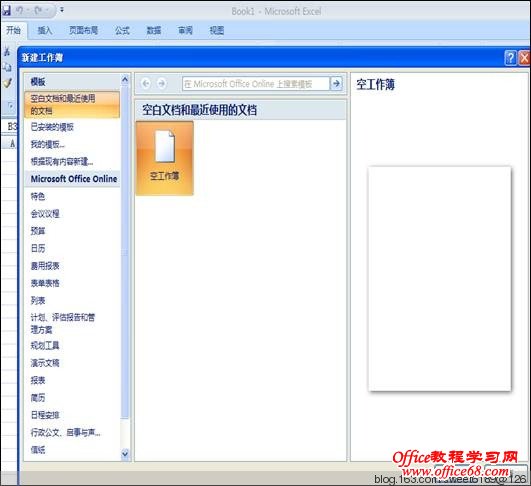Click the template list scroll down arrow
Viewport: 531px width, 486px height.
(125, 453)
